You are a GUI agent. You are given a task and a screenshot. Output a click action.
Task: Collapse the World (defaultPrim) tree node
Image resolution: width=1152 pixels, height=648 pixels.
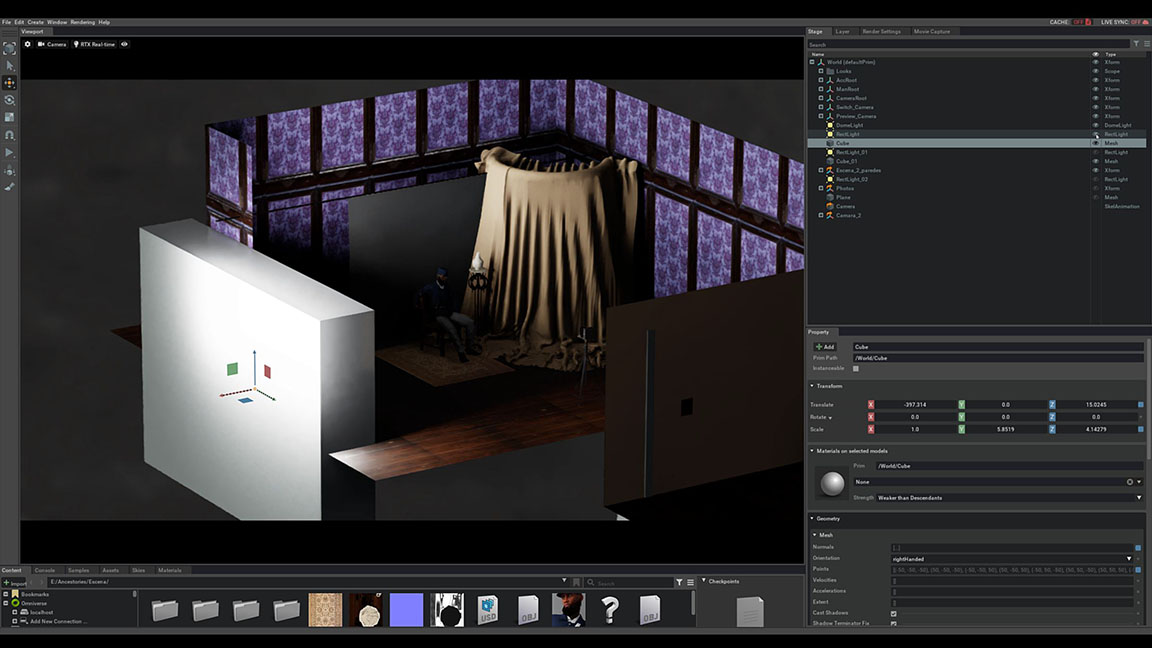point(813,62)
